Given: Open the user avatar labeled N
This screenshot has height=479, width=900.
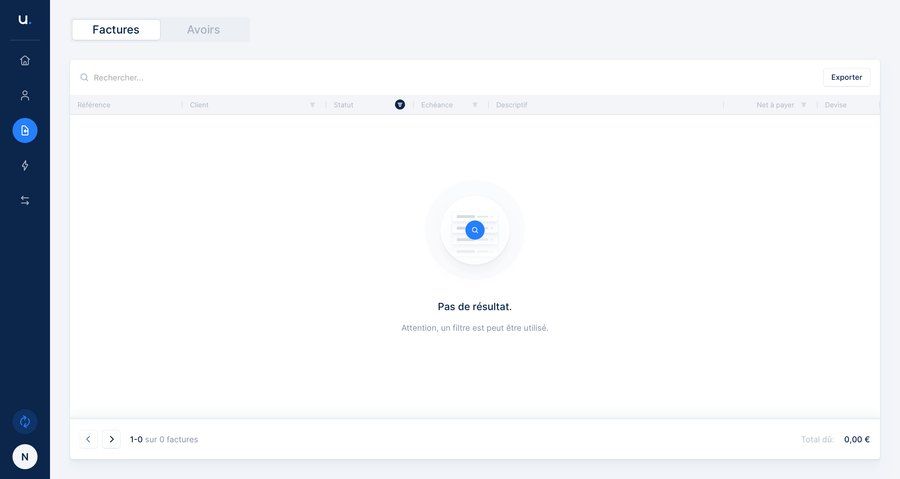Looking at the screenshot, I should coord(25,456).
